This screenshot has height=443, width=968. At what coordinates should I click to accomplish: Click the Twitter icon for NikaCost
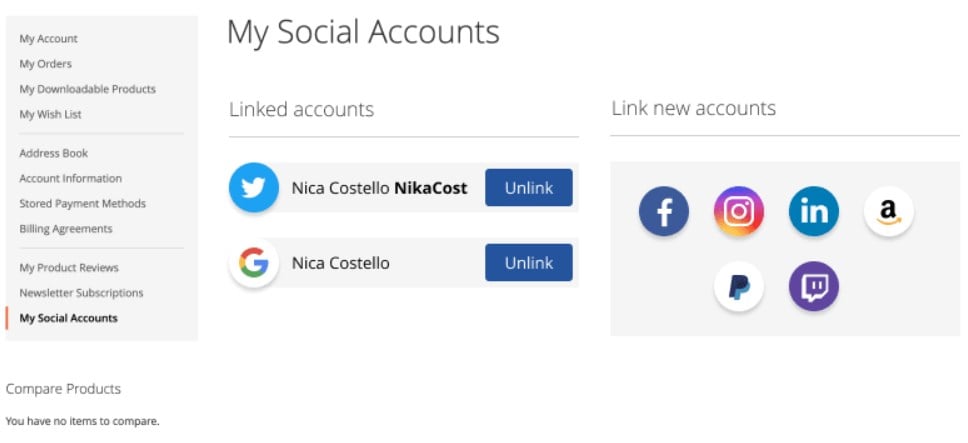[x=254, y=188]
